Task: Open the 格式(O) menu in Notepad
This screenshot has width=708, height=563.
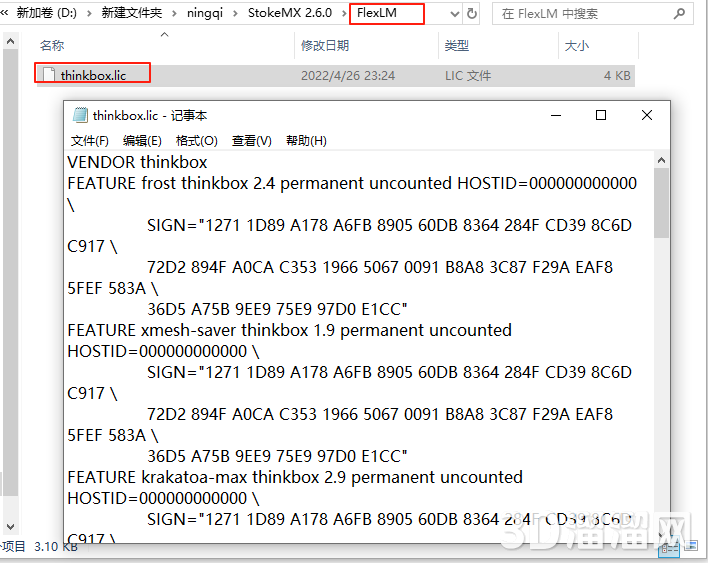Action: (x=196, y=141)
